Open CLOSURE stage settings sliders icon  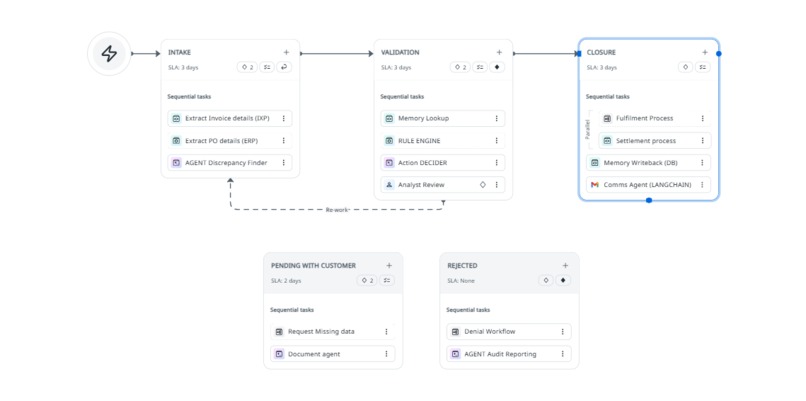(703, 67)
